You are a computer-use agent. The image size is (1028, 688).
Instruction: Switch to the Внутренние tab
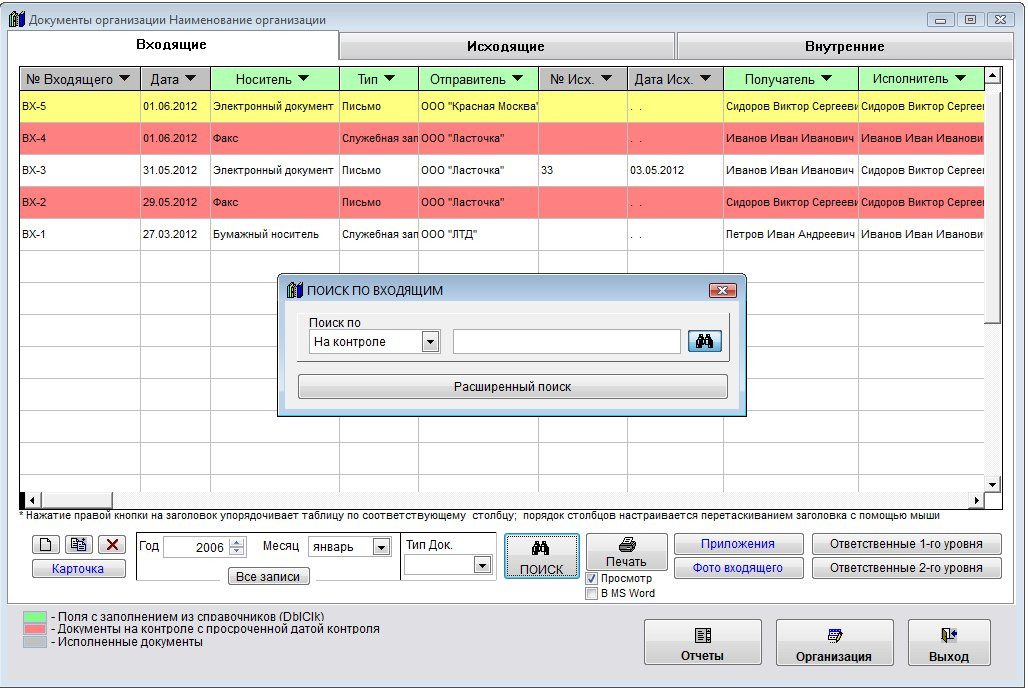point(844,46)
